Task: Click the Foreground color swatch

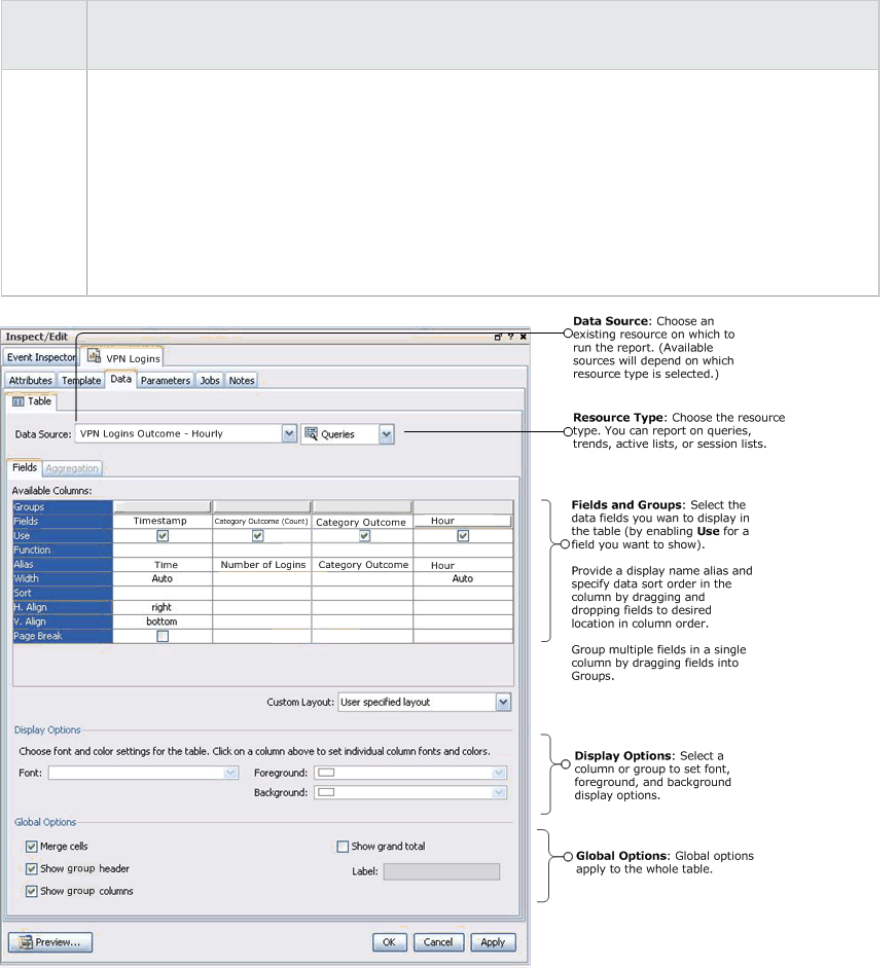Action: [x=326, y=772]
